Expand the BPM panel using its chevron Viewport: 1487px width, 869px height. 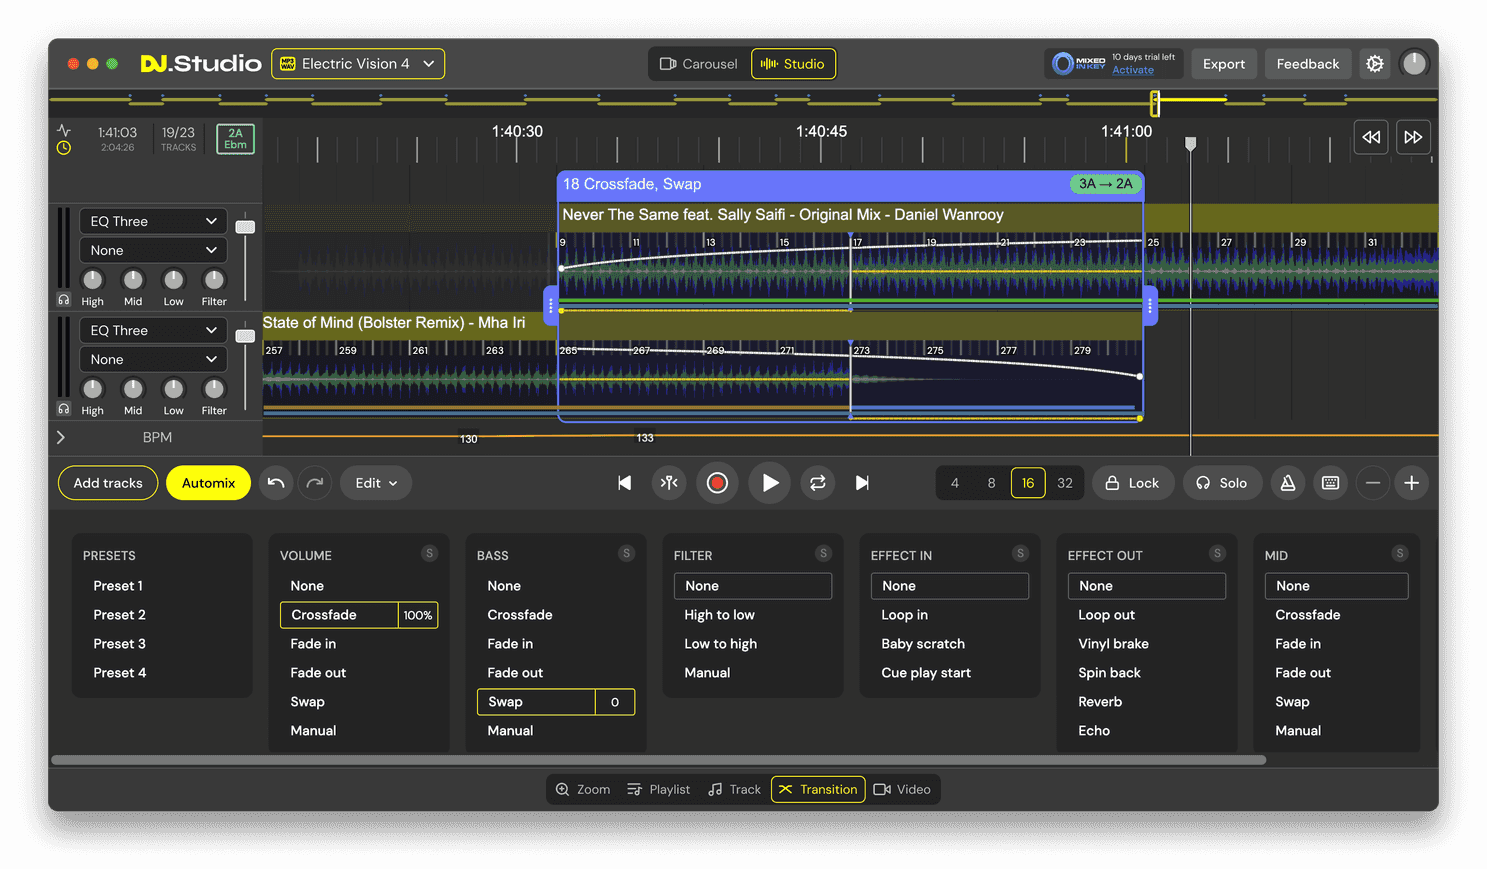coord(61,437)
